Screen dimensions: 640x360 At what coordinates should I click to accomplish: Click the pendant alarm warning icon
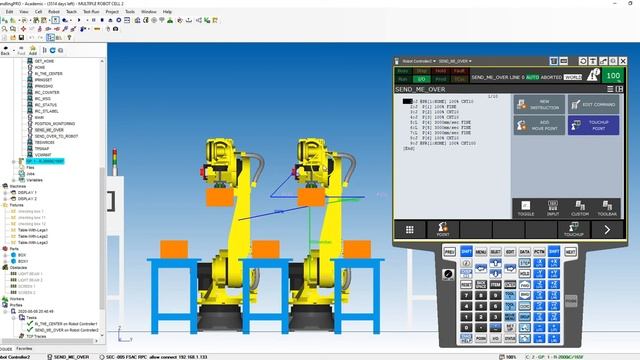tap(593, 75)
